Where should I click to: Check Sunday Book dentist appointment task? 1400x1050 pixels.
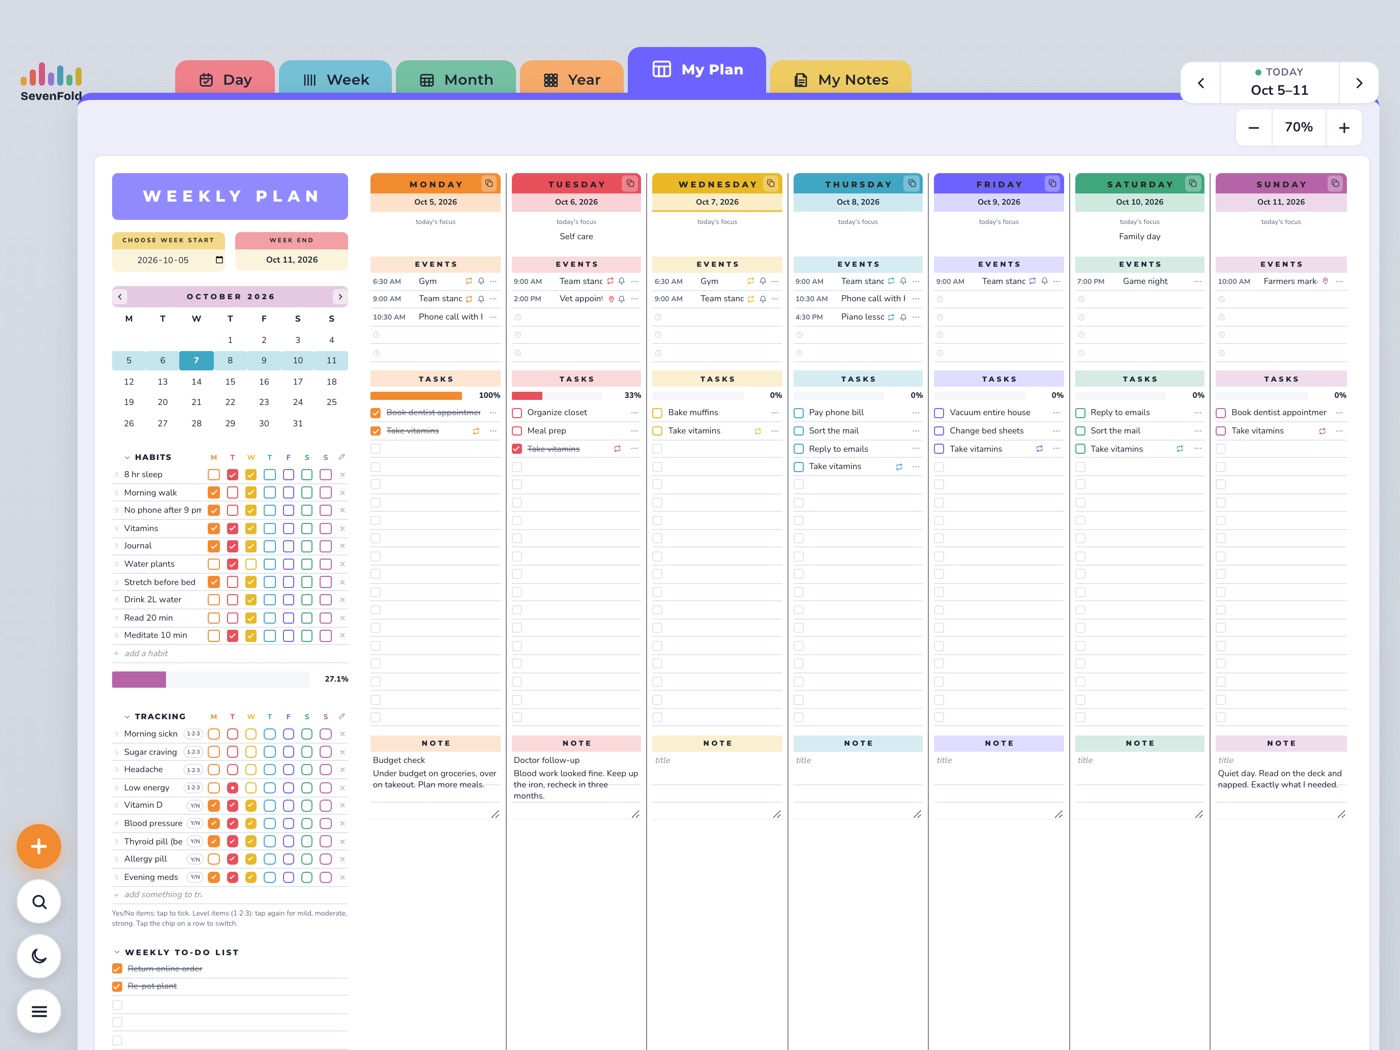click(x=1221, y=413)
